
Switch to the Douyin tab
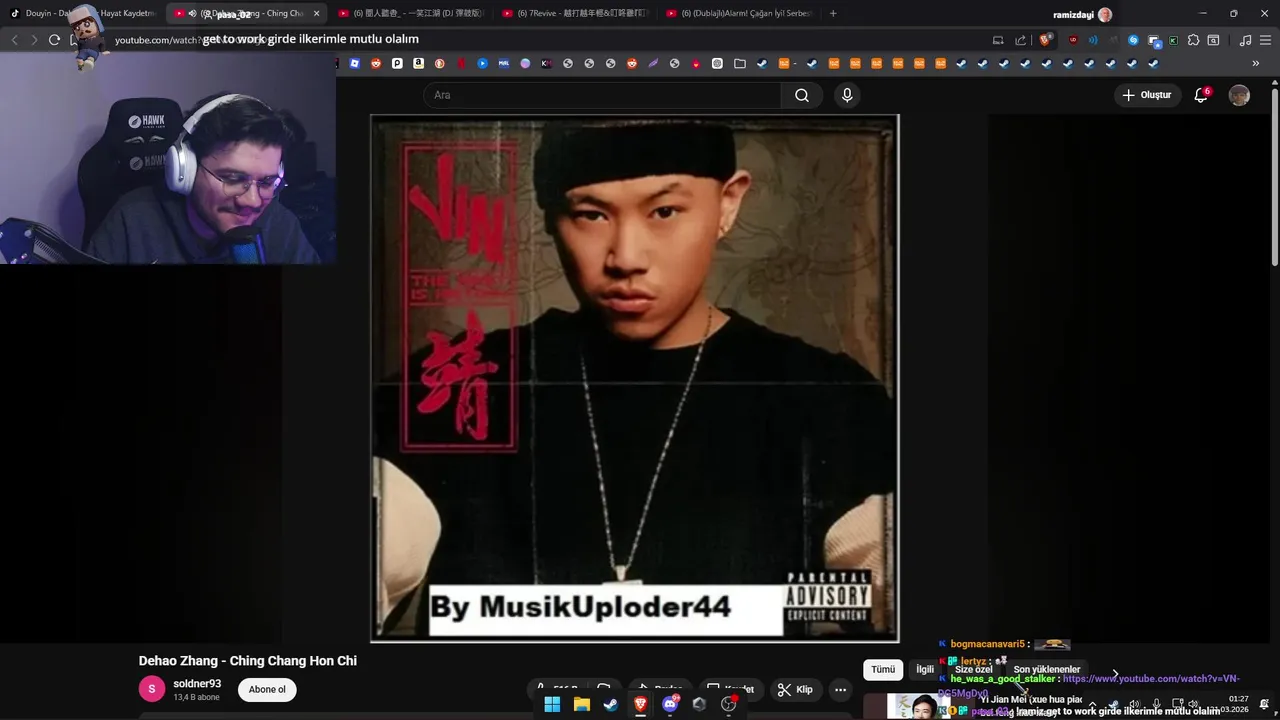[82, 13]
